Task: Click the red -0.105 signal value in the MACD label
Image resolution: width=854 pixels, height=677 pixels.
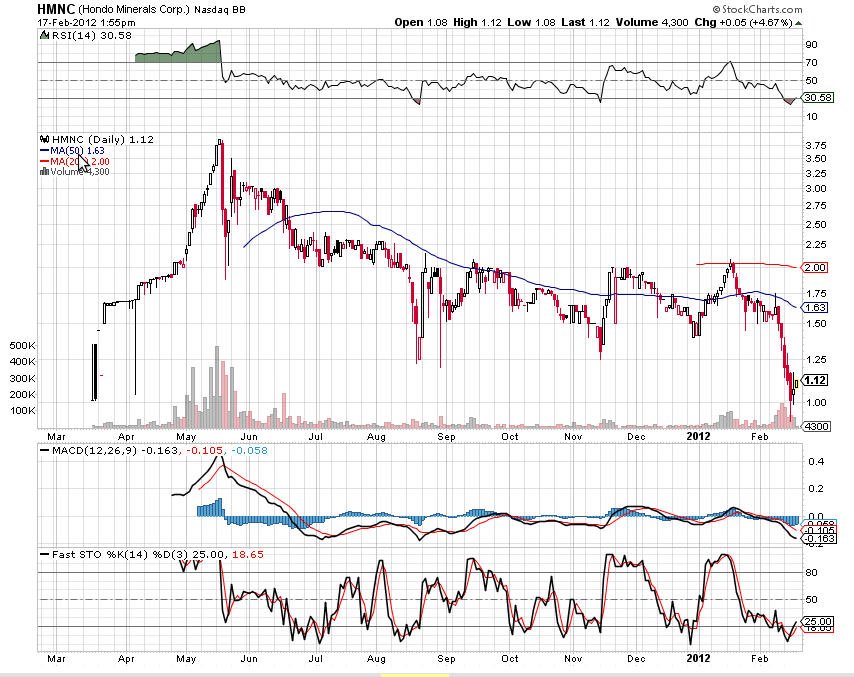Action: pyautogui.click(x=205, y=450)
